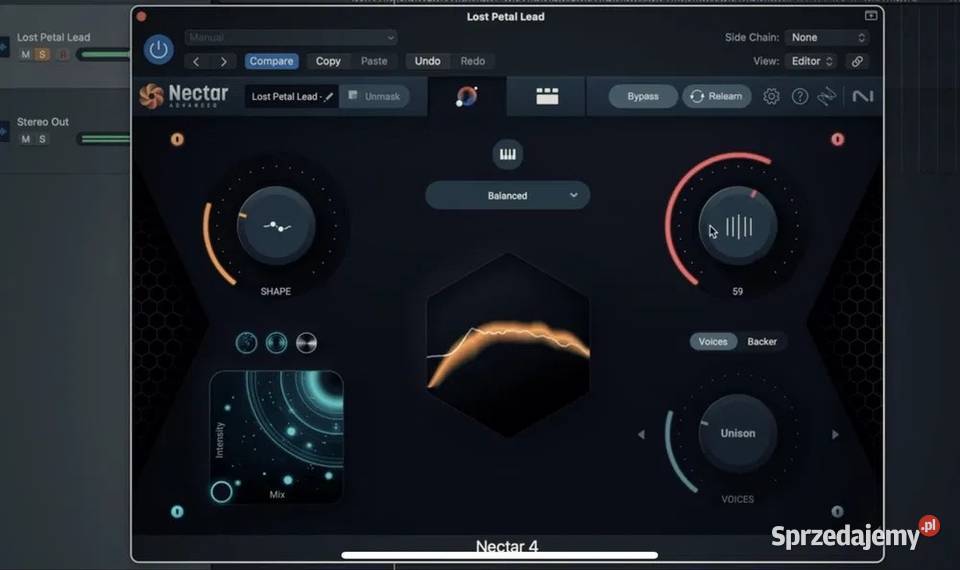Click the piano keyboard icon
960x570 pixels.
pos(508,154)
